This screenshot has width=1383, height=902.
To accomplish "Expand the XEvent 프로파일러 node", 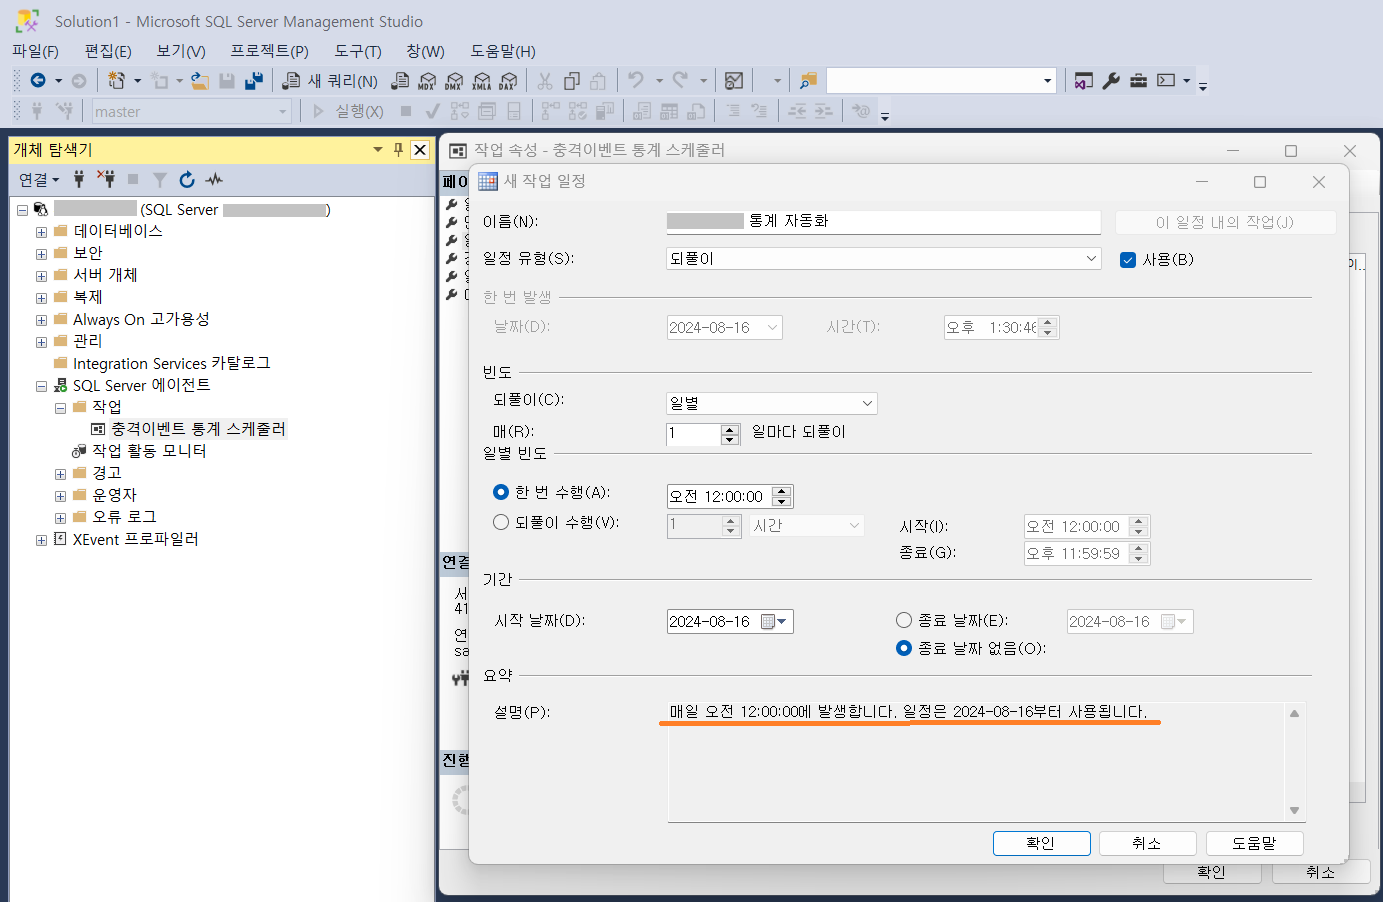I will click(x=41, y=540).
